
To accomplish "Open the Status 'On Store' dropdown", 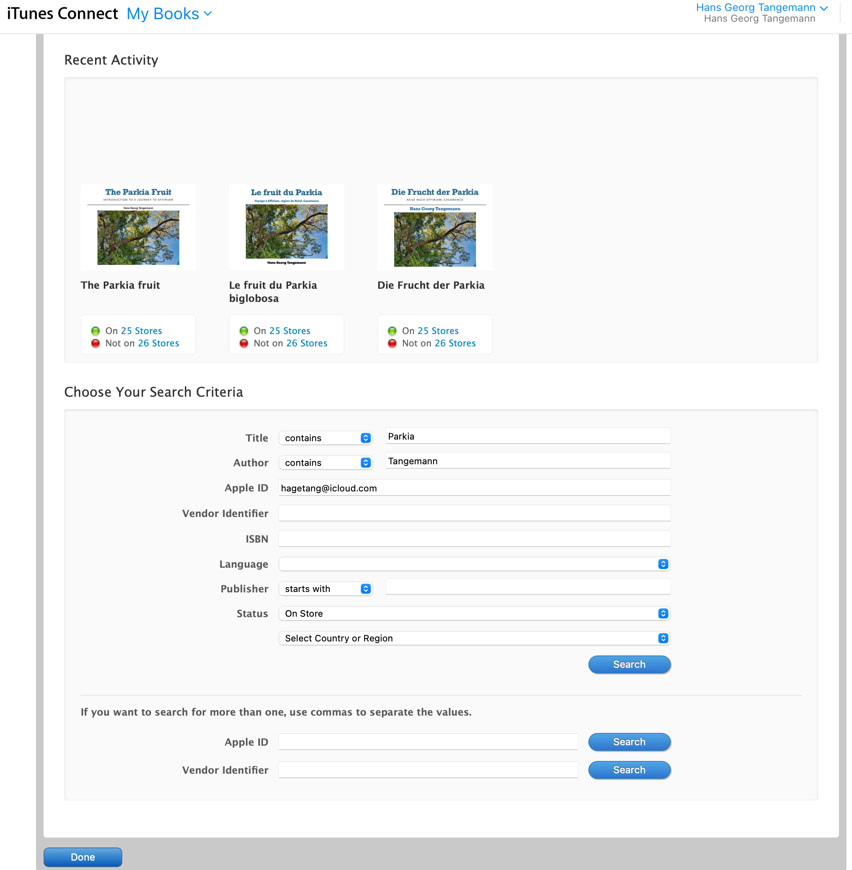I will point(474,614).
